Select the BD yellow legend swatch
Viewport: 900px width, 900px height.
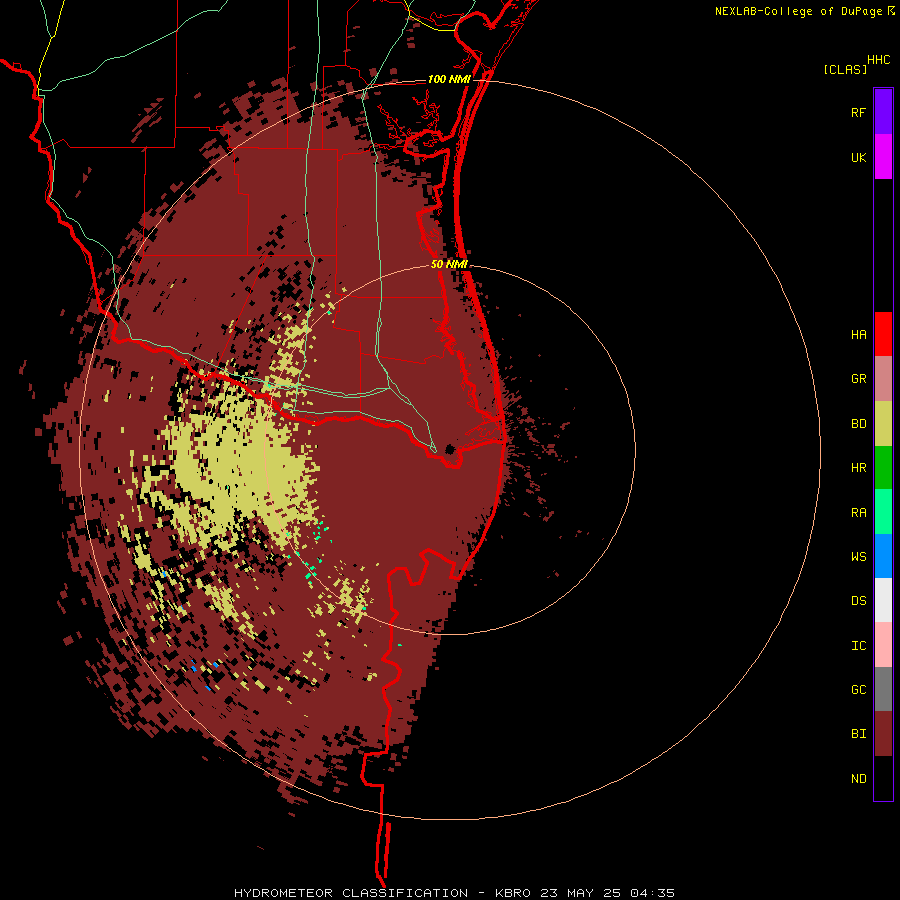pyautogui.click(x=883, y=424)
